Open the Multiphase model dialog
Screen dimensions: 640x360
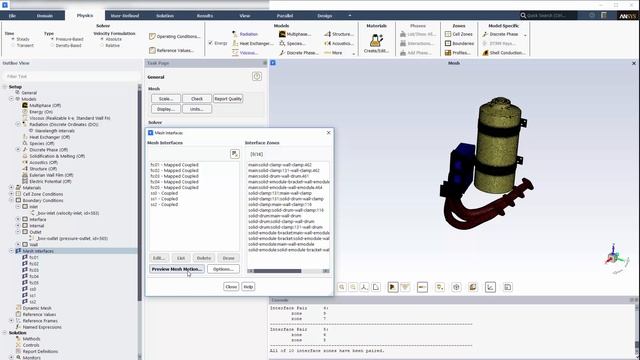[295, 34]
